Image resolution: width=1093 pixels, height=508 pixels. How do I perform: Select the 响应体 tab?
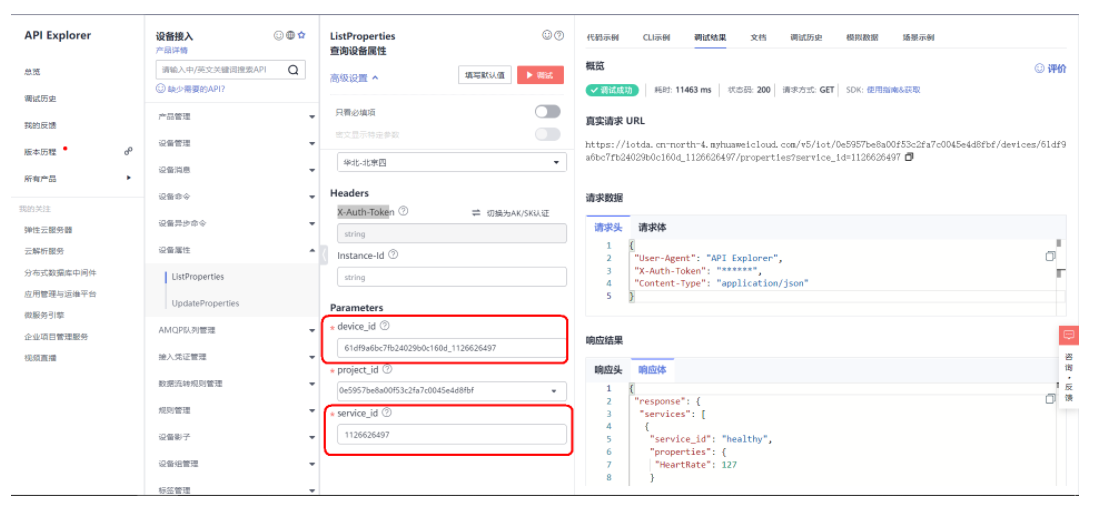coord(652,369)
